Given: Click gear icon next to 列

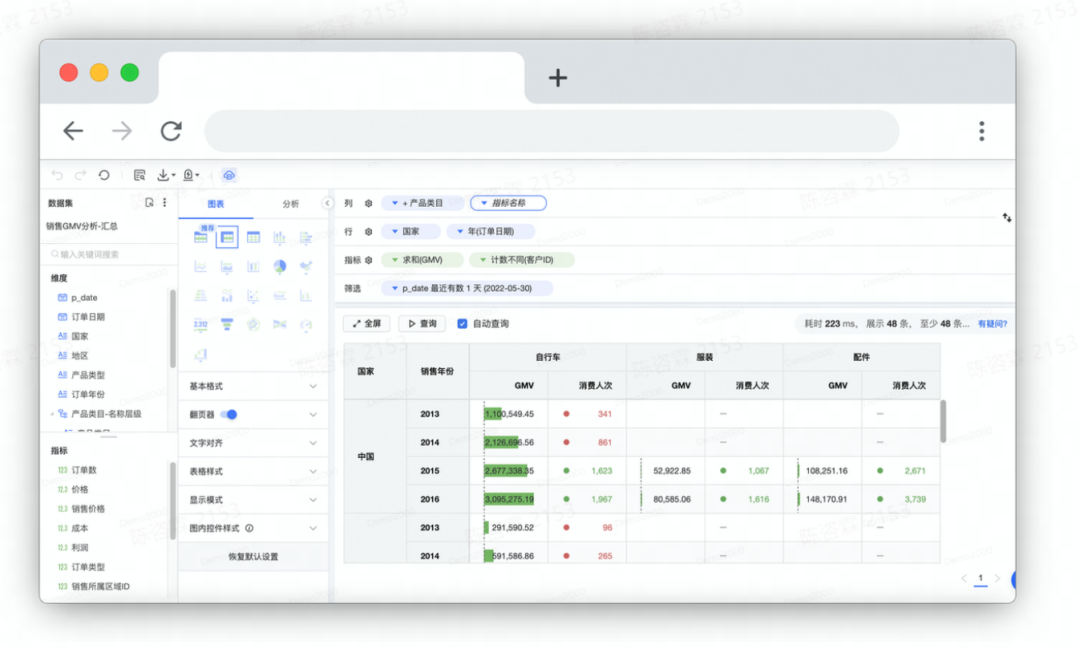Looking at the screenshot, I should pyautogui.click(x=368, y=203).
